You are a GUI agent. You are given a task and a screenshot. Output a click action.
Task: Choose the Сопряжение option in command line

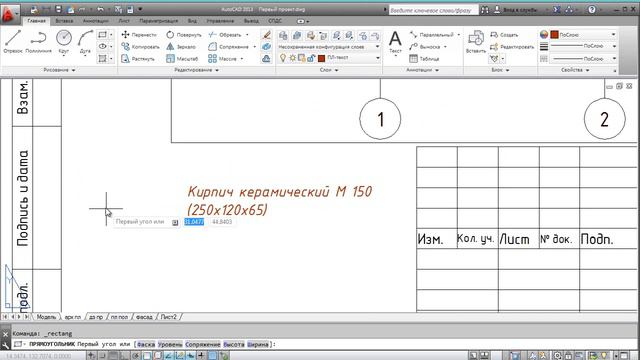coord(202,344)
